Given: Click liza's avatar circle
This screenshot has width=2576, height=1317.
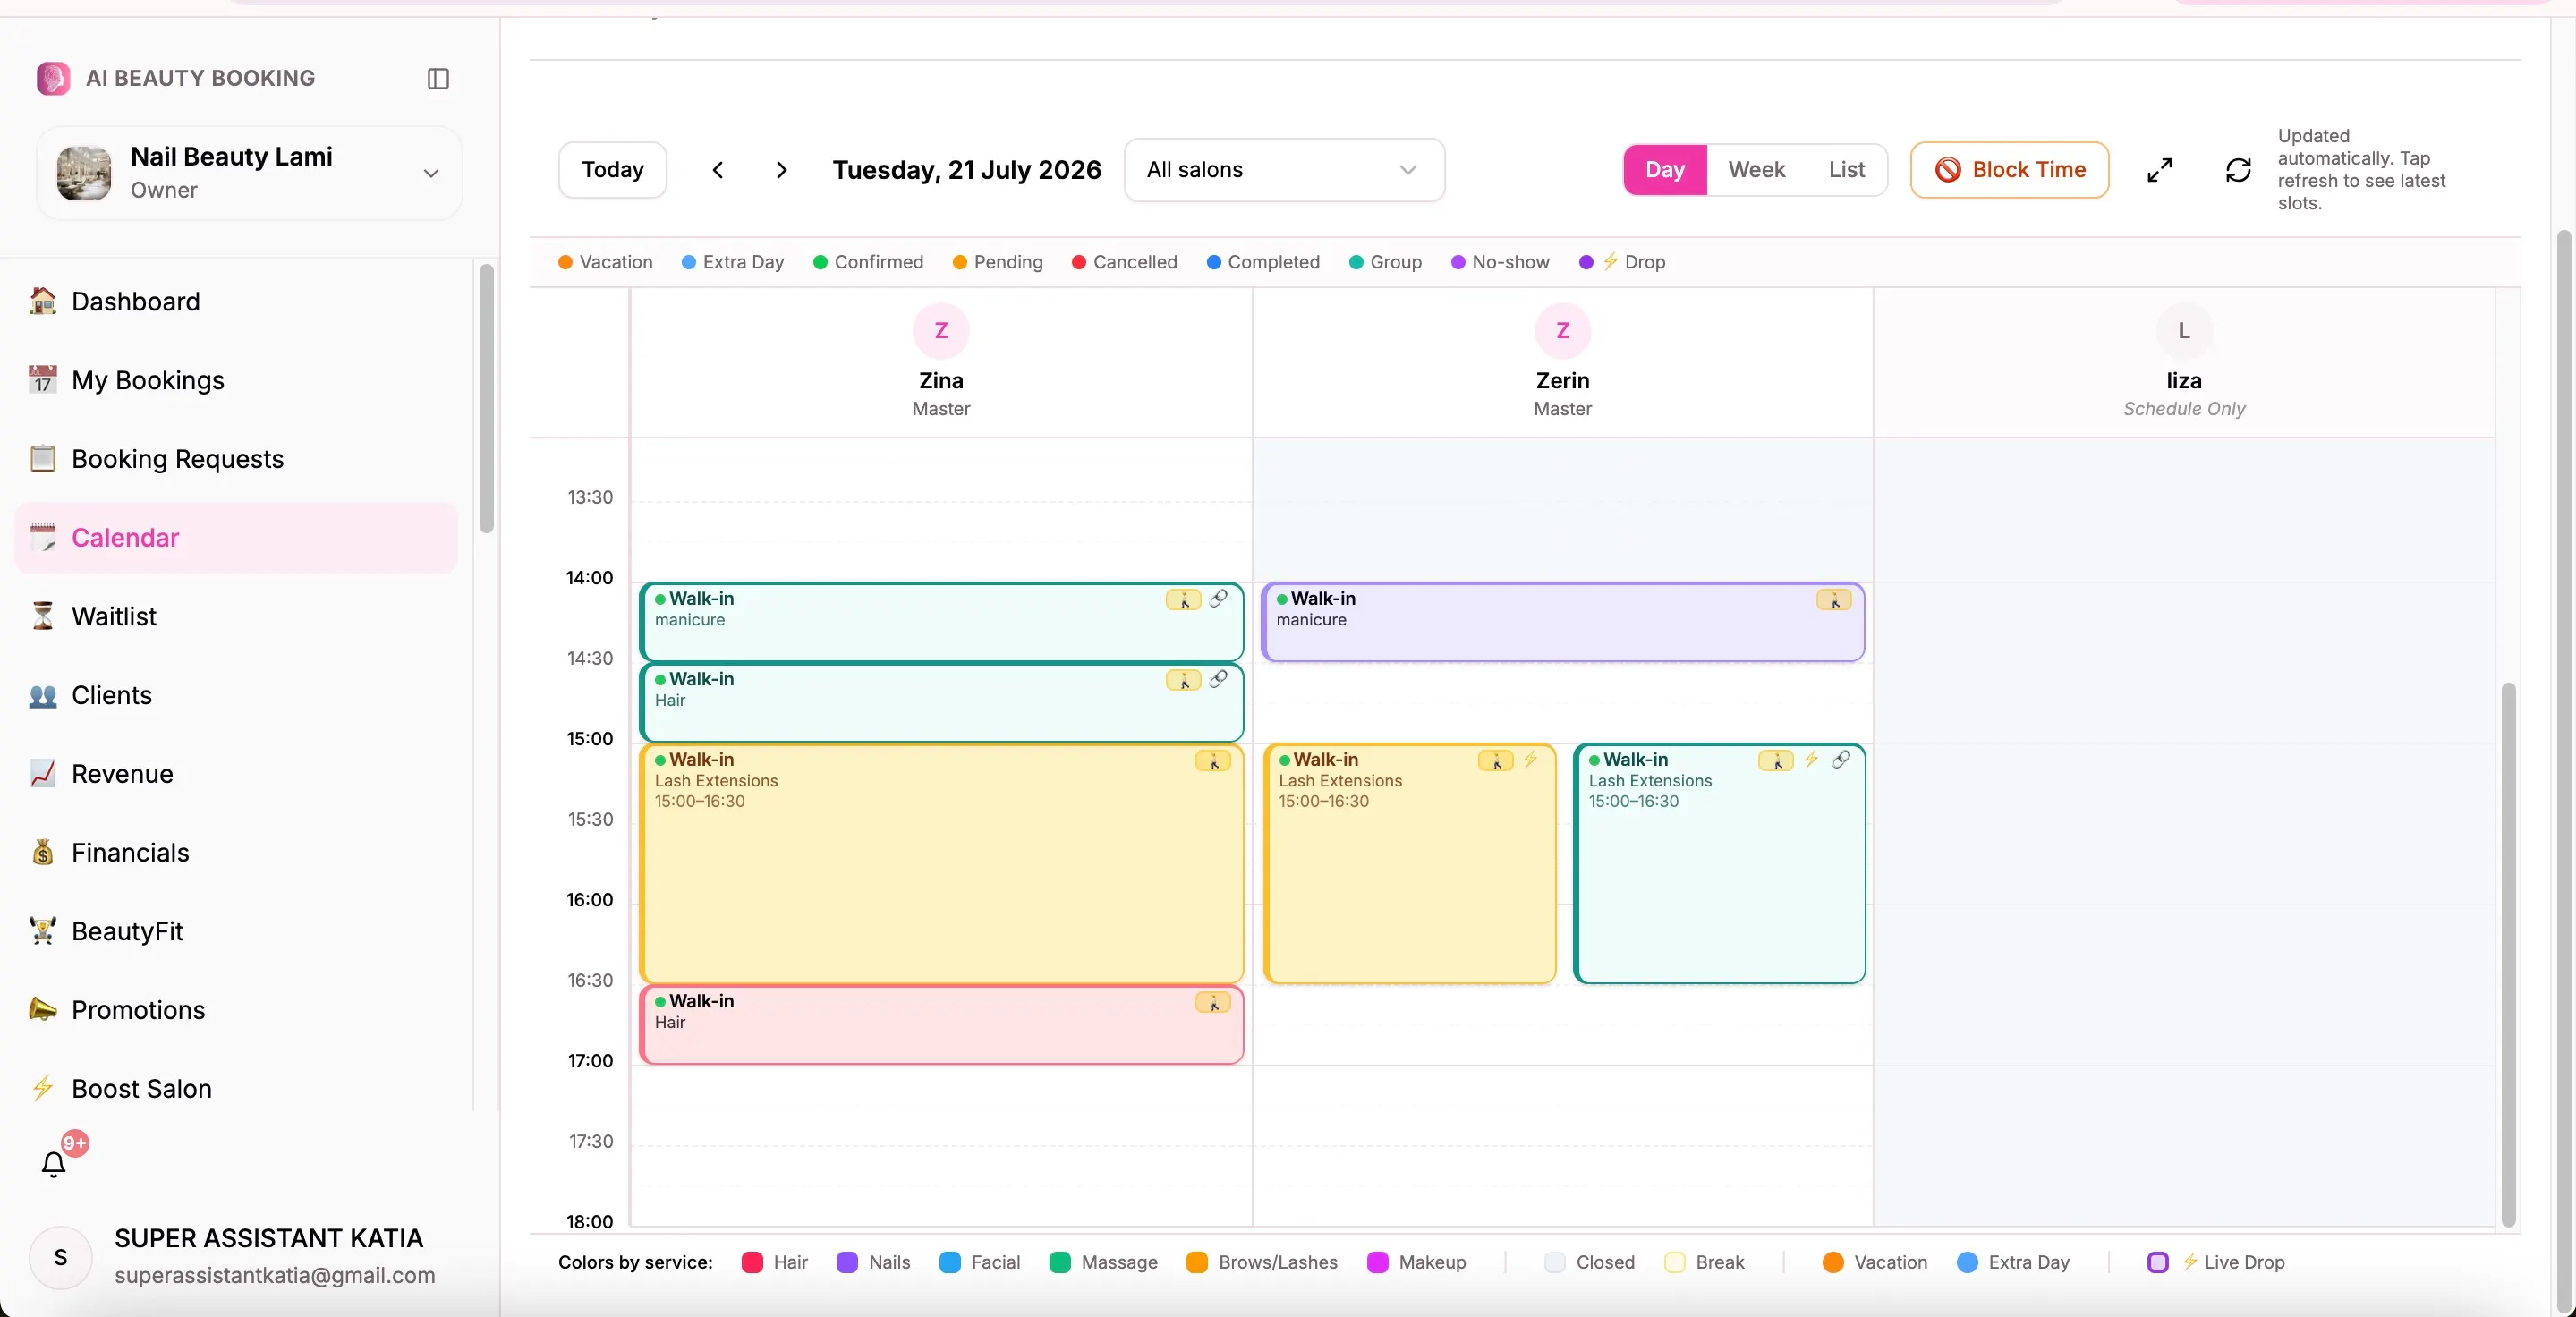Looking at the screenshot, I should (2184, 331).
